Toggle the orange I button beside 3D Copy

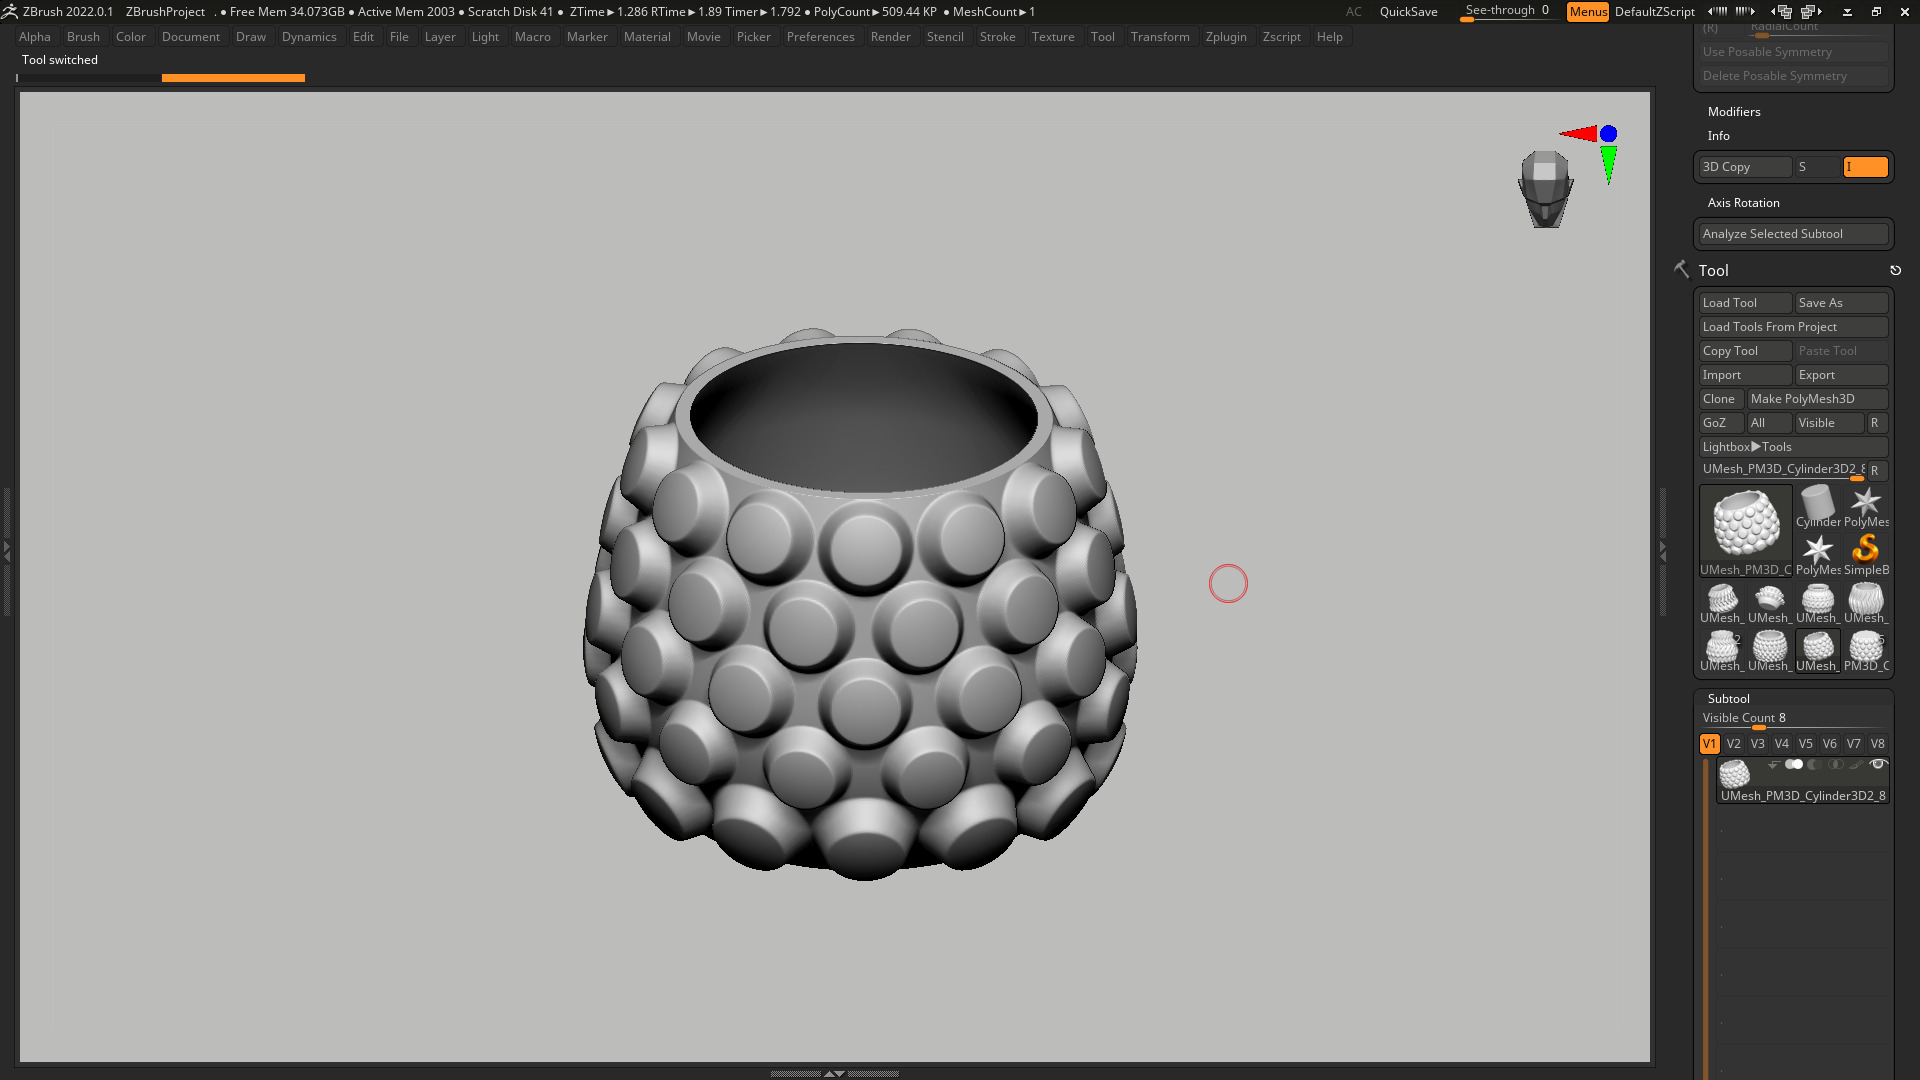[1865, 167]
